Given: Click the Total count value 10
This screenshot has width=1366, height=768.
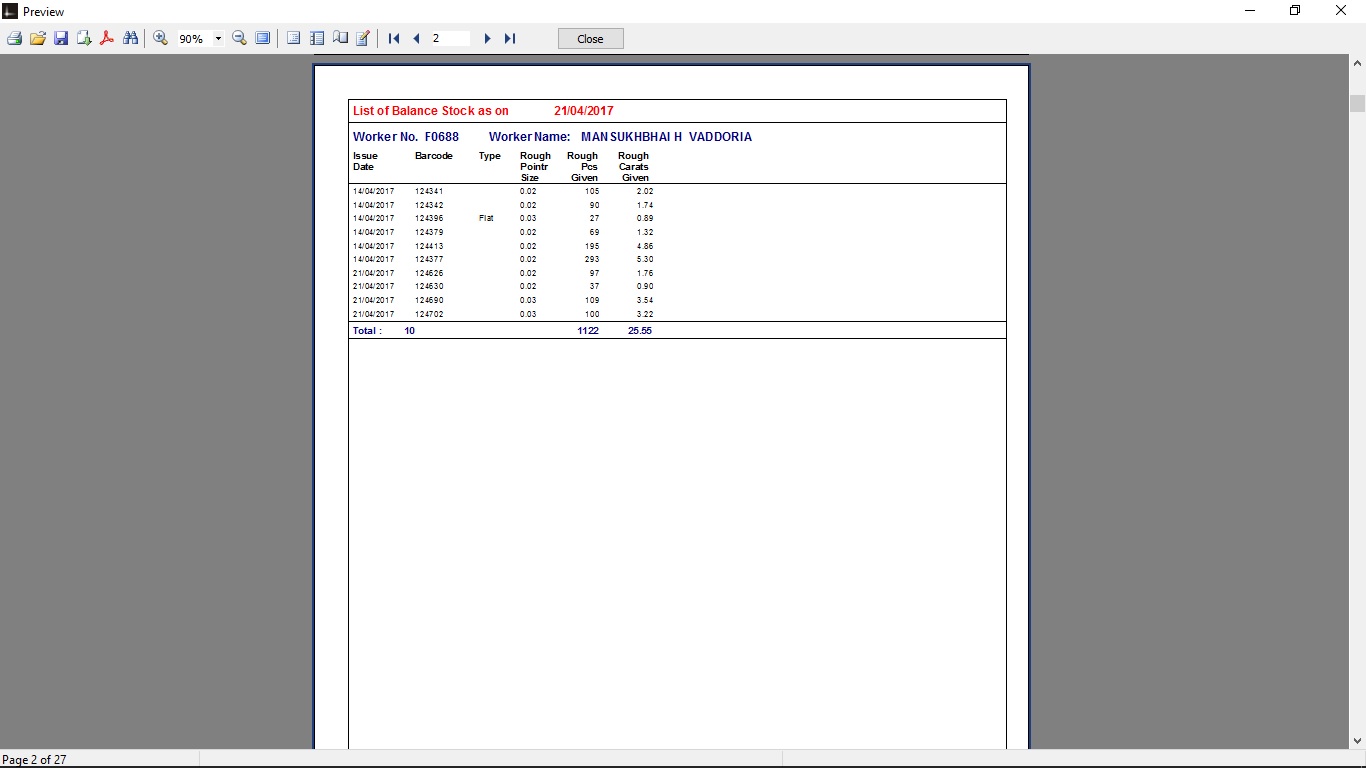Looking at the screenshot, I should 410,331.
